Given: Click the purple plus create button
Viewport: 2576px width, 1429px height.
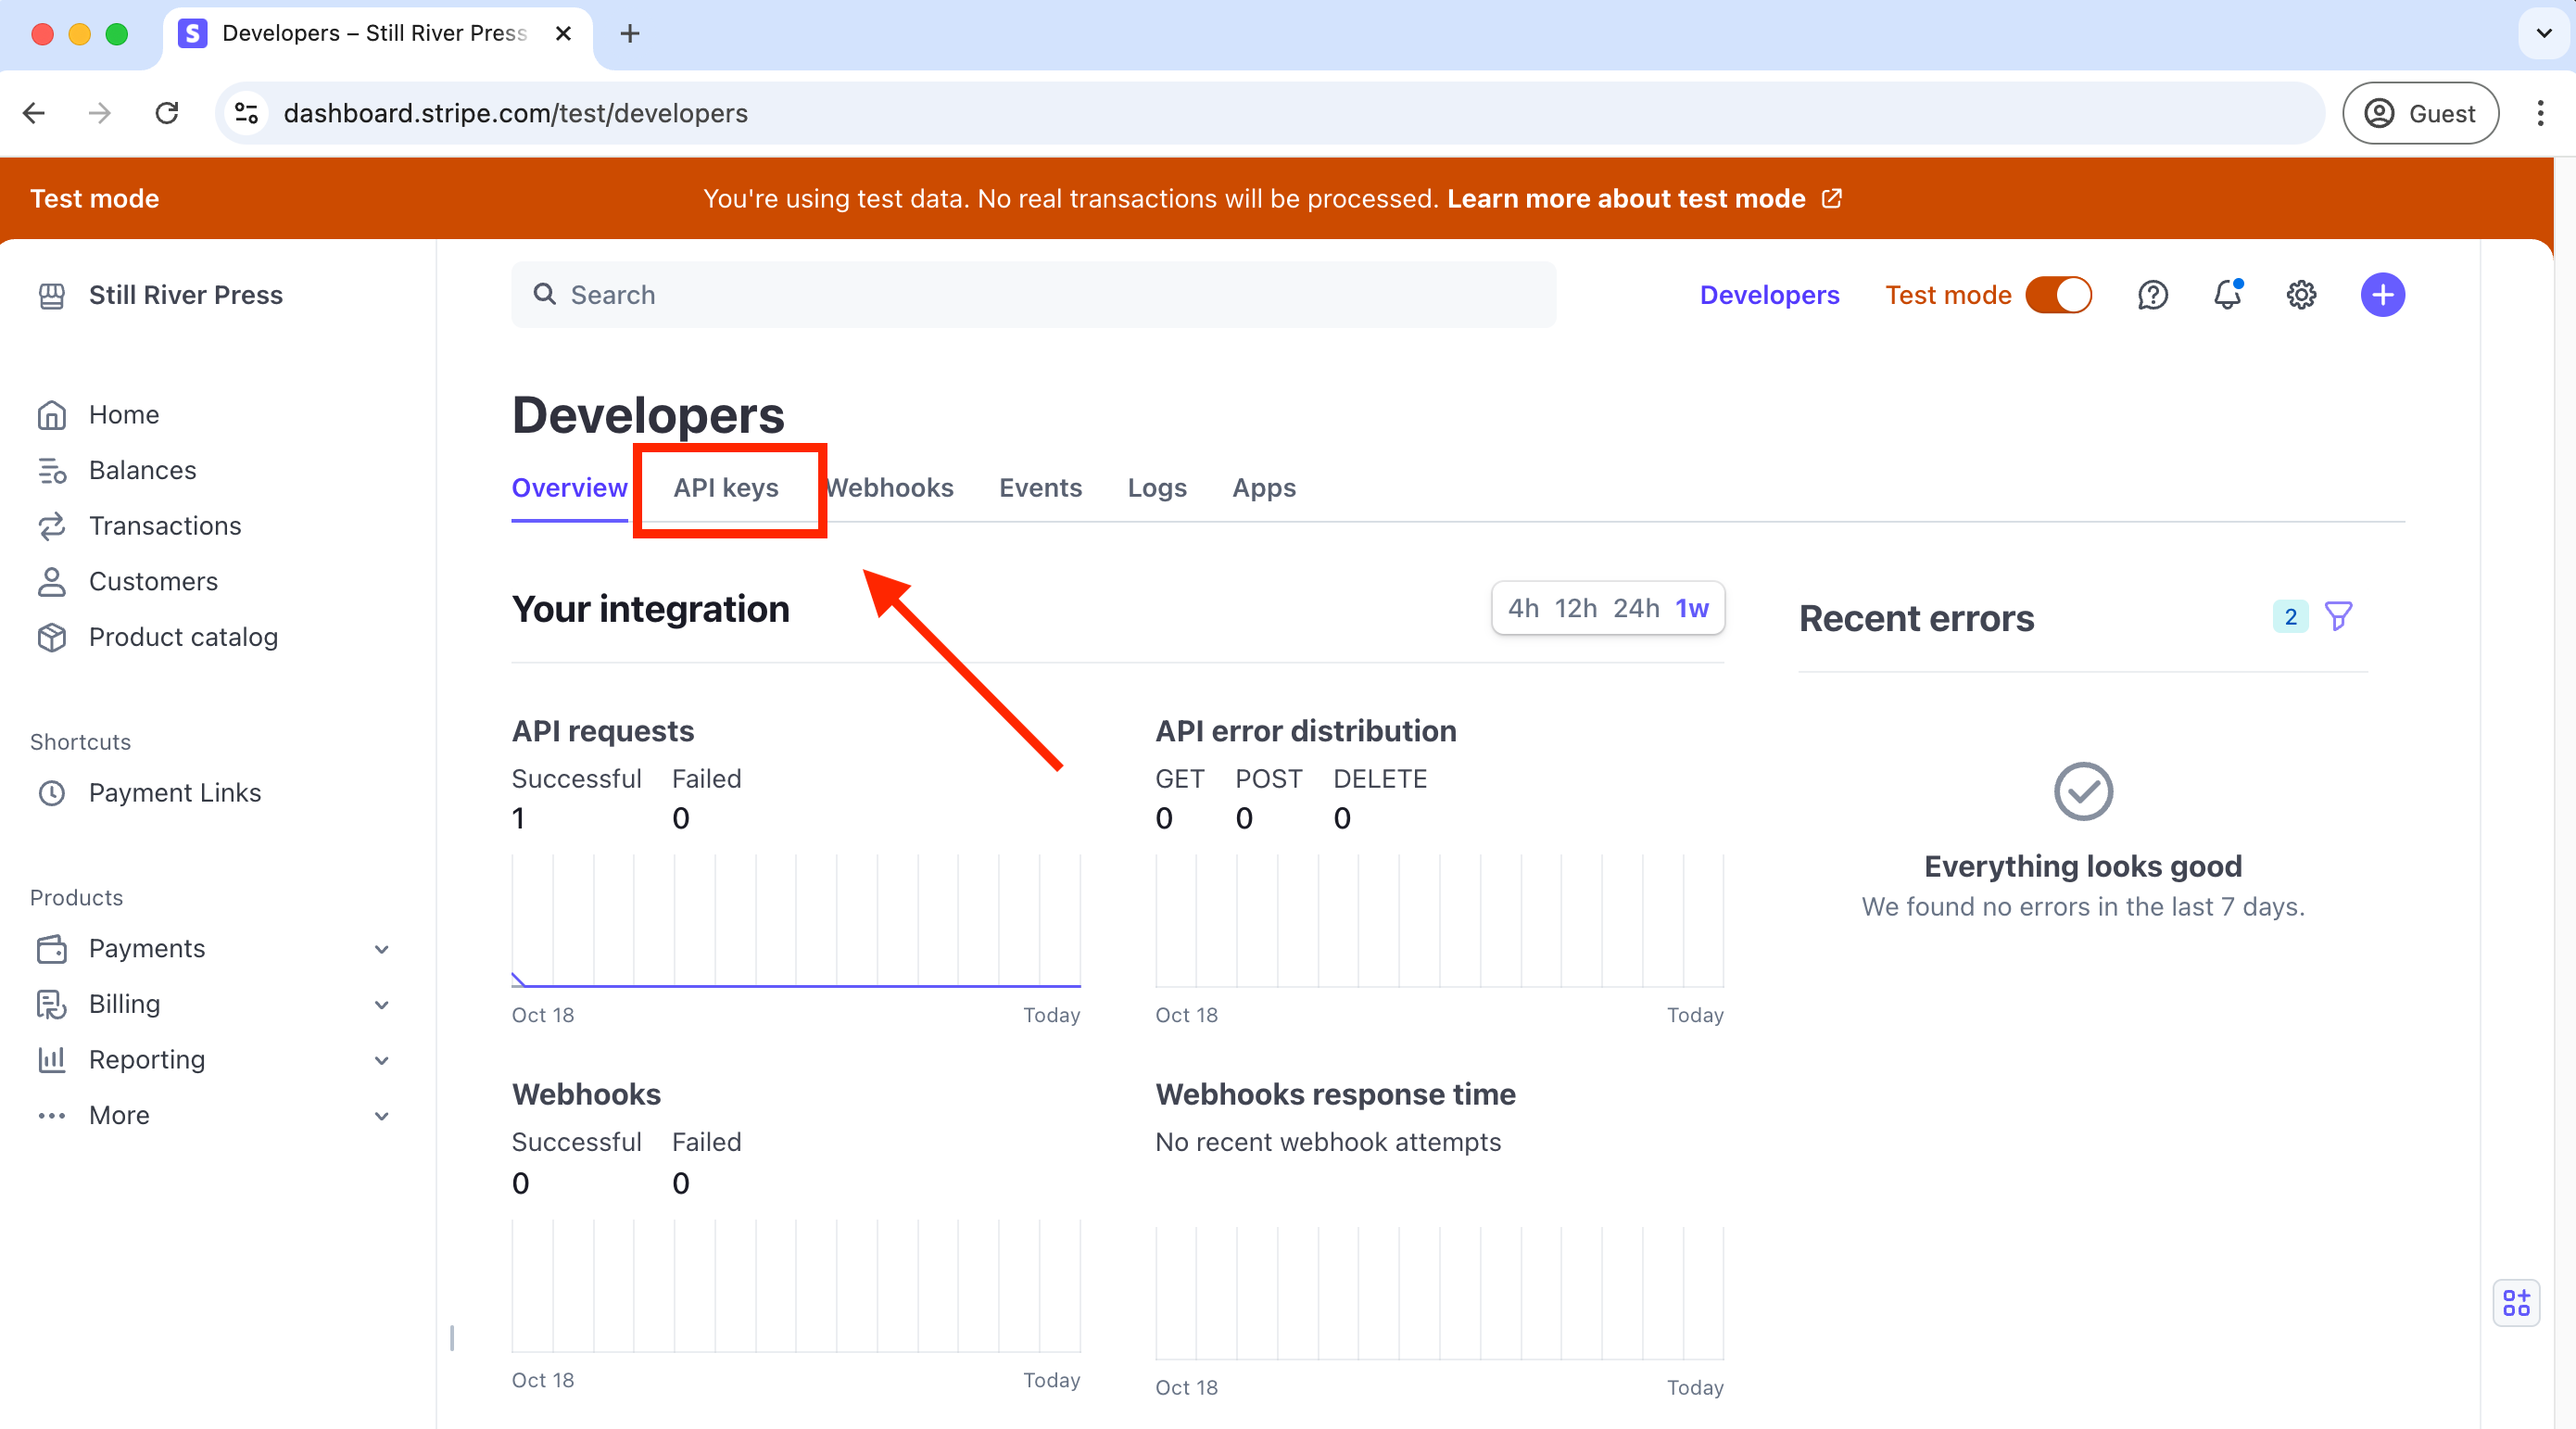Looking at the screenshot, I should (2383, 295).
